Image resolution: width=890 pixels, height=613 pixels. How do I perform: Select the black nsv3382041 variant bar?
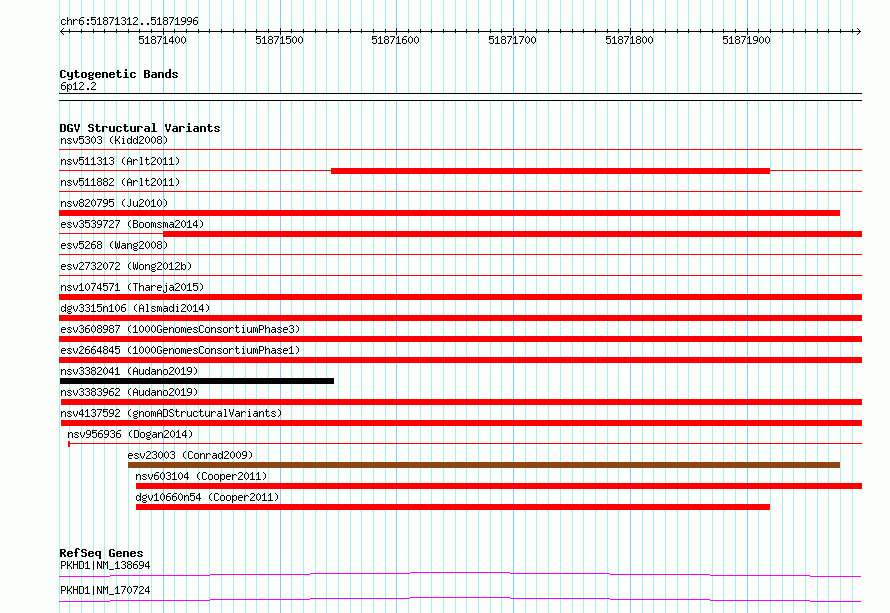(x=196, y=381)
